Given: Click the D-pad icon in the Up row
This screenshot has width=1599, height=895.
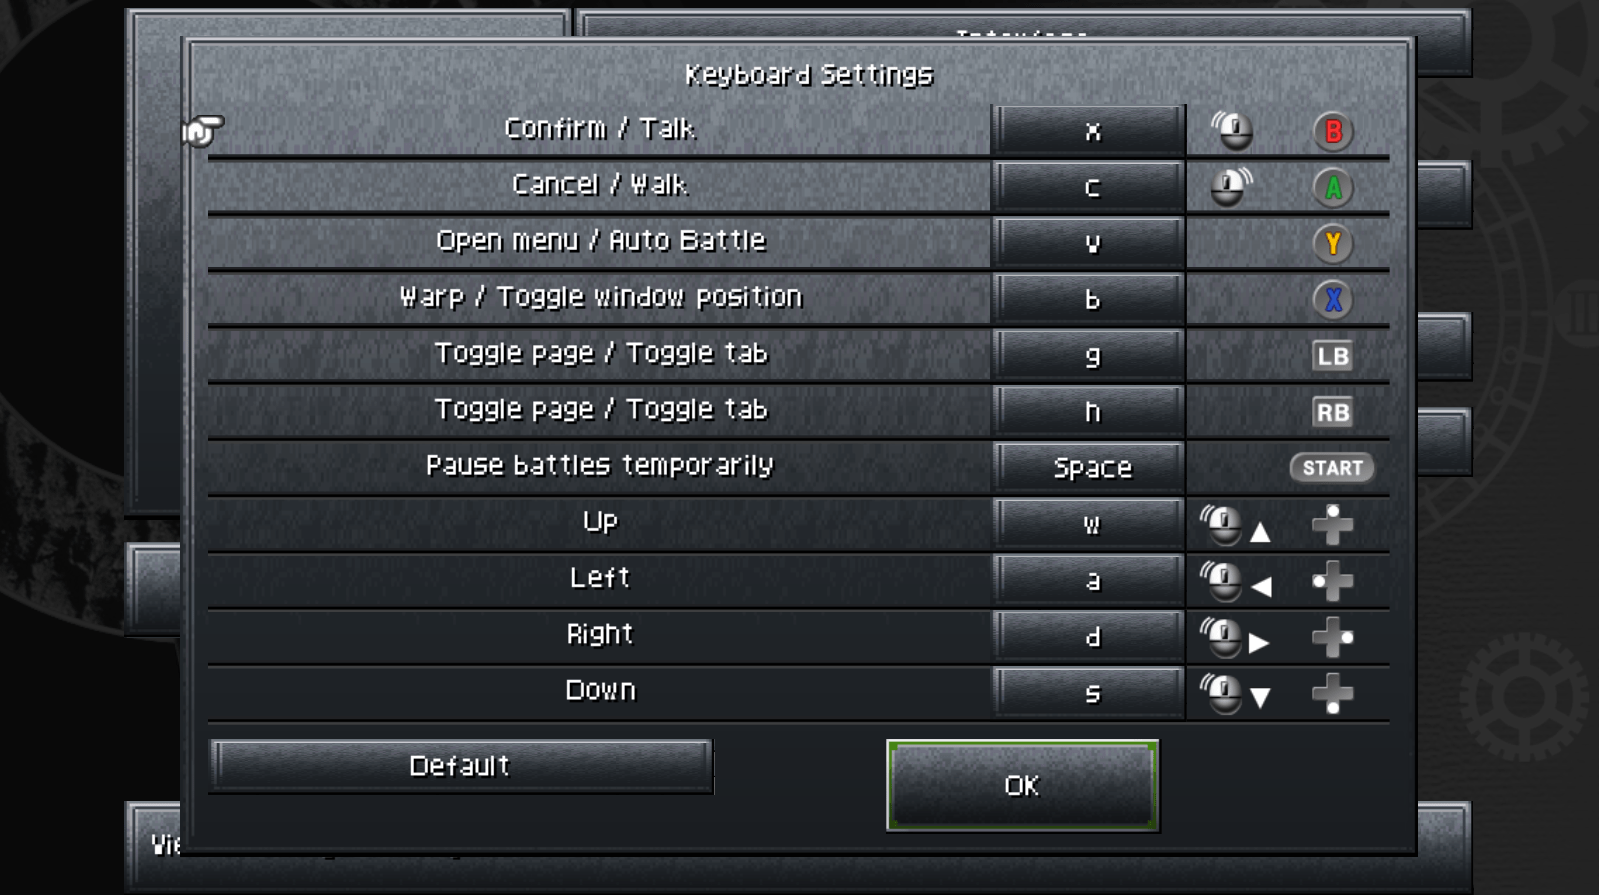Looking at the screenshot, I should click(x=1332, y=524).
